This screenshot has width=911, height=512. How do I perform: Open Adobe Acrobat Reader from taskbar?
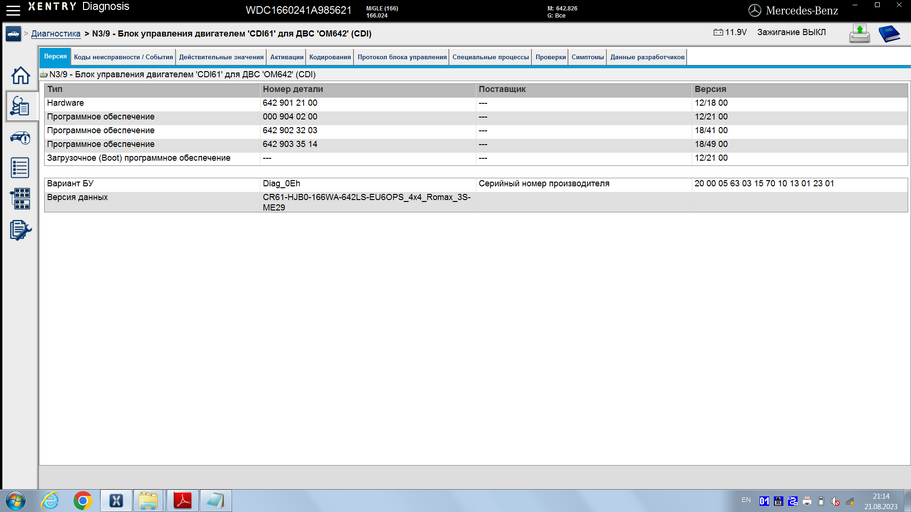pyautogui.click(x=182, y=500)
